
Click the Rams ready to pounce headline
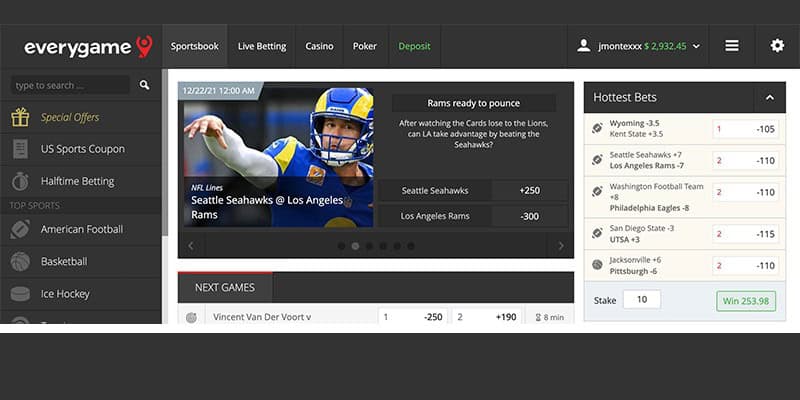473,103
